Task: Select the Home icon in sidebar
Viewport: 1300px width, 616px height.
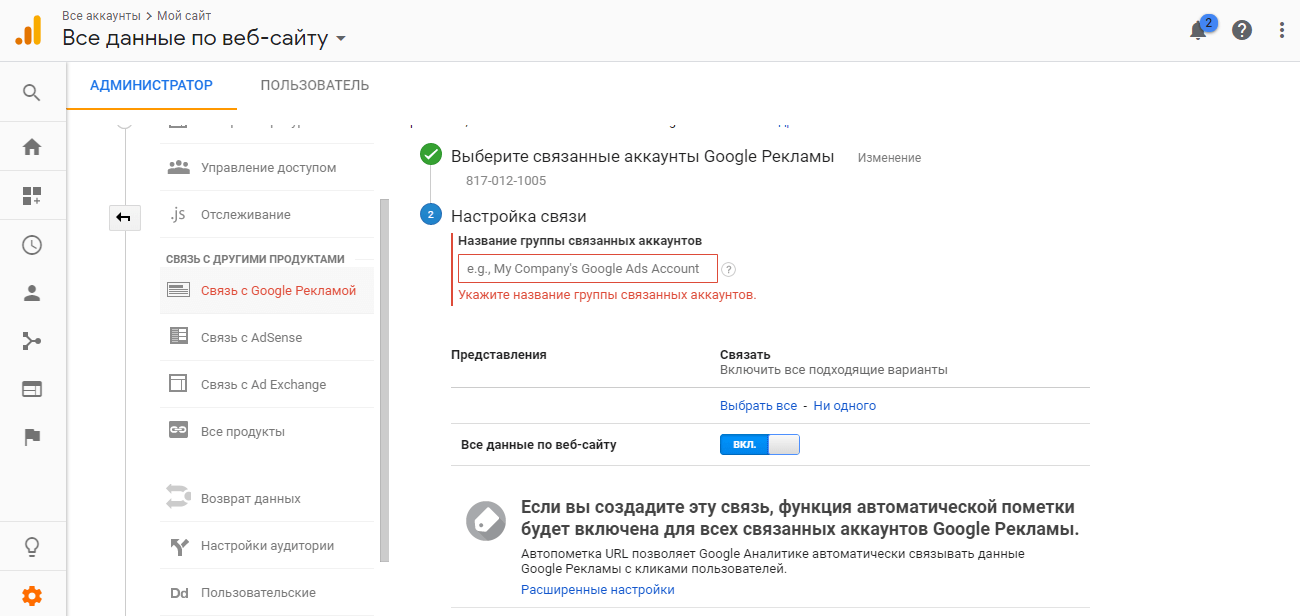Action: [x=31, y=145]
